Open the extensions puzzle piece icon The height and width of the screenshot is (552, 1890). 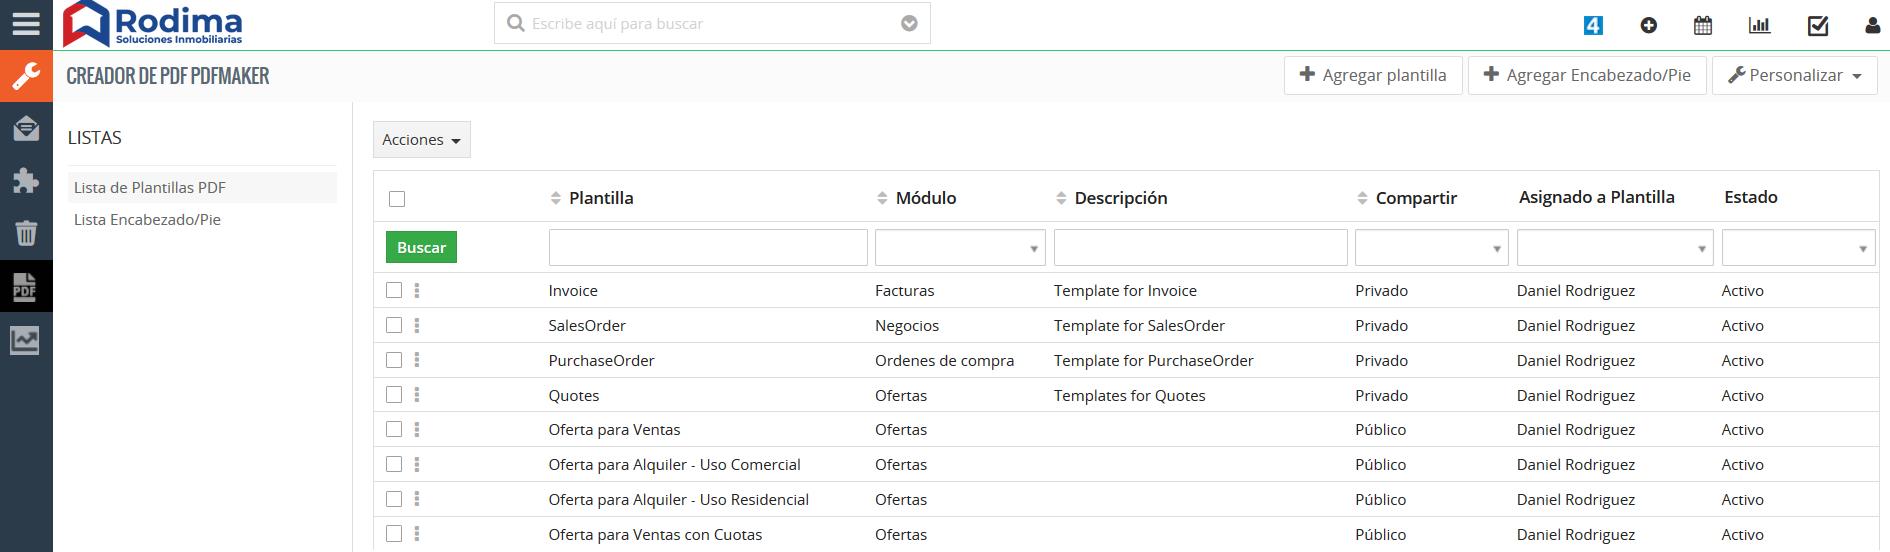(26, 181)
